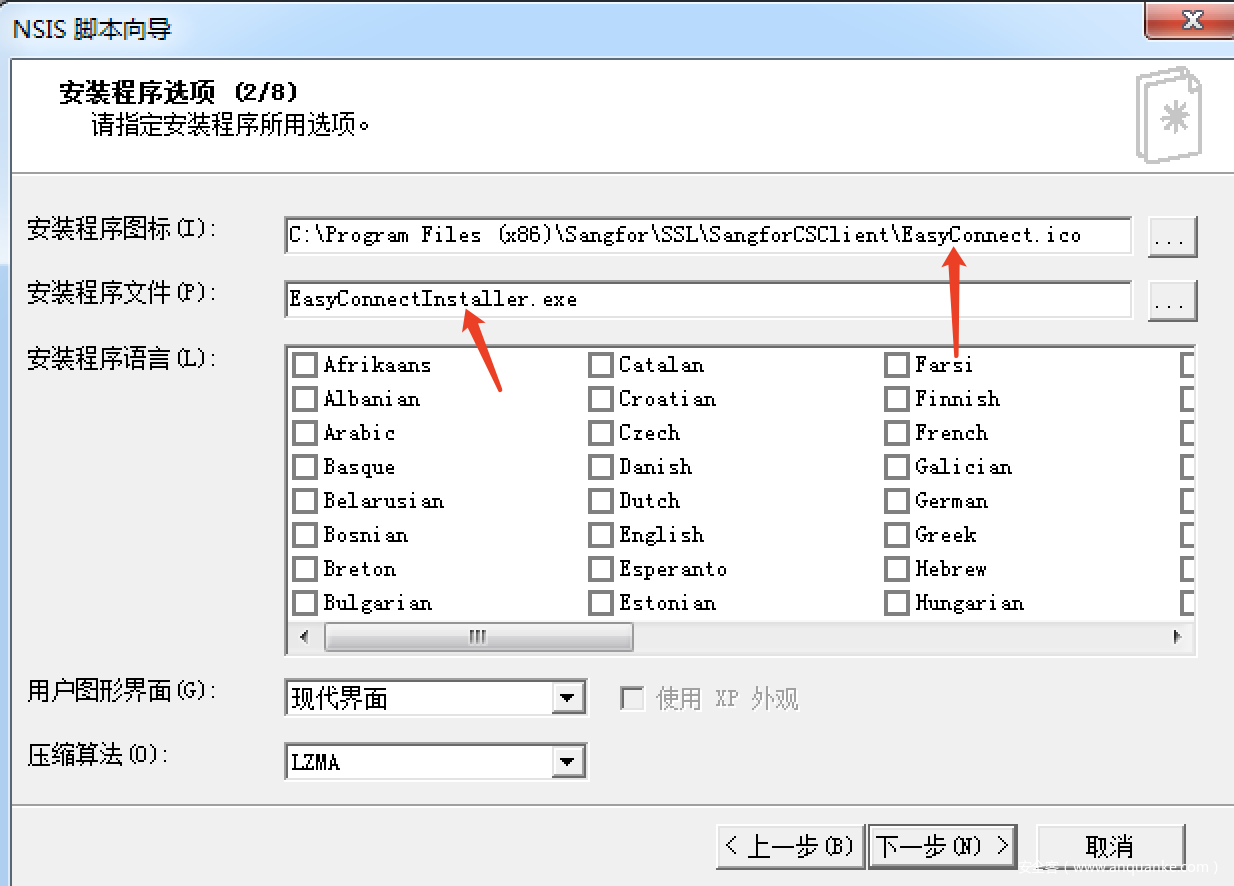
Task: Click the EasyConnectInstaller.exe file field
Action: pyautogui.click(x=708, y=299)
